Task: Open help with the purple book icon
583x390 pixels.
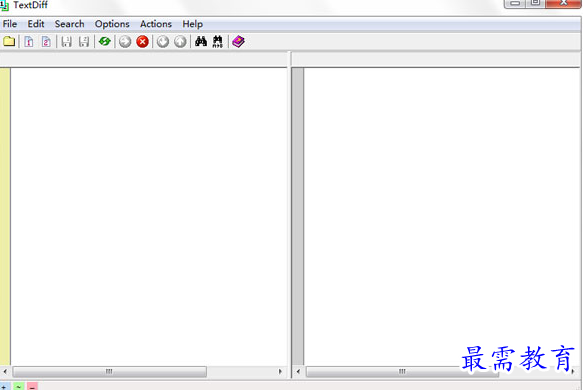Action: click(238, 41)
